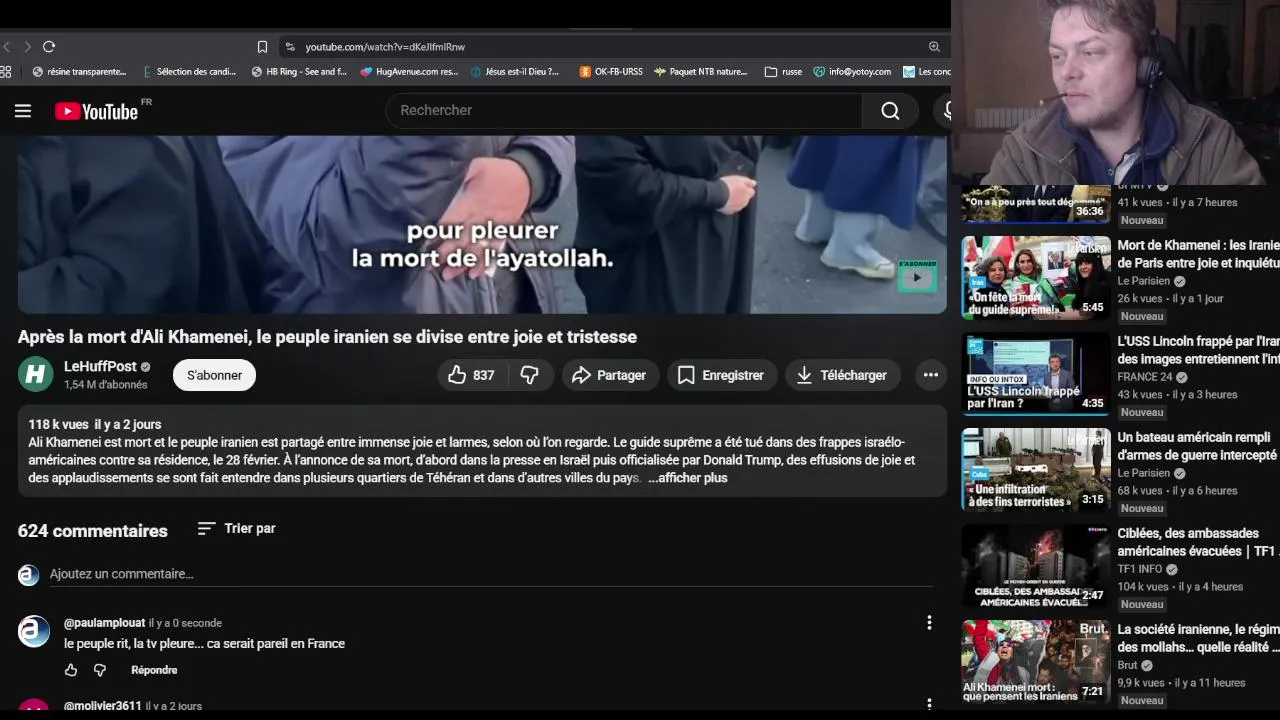The width and height of the screenshot is (1280, 720).
Task: Open the 5:45 Le Parisien video thumbnail
Action: point(1036,277)
